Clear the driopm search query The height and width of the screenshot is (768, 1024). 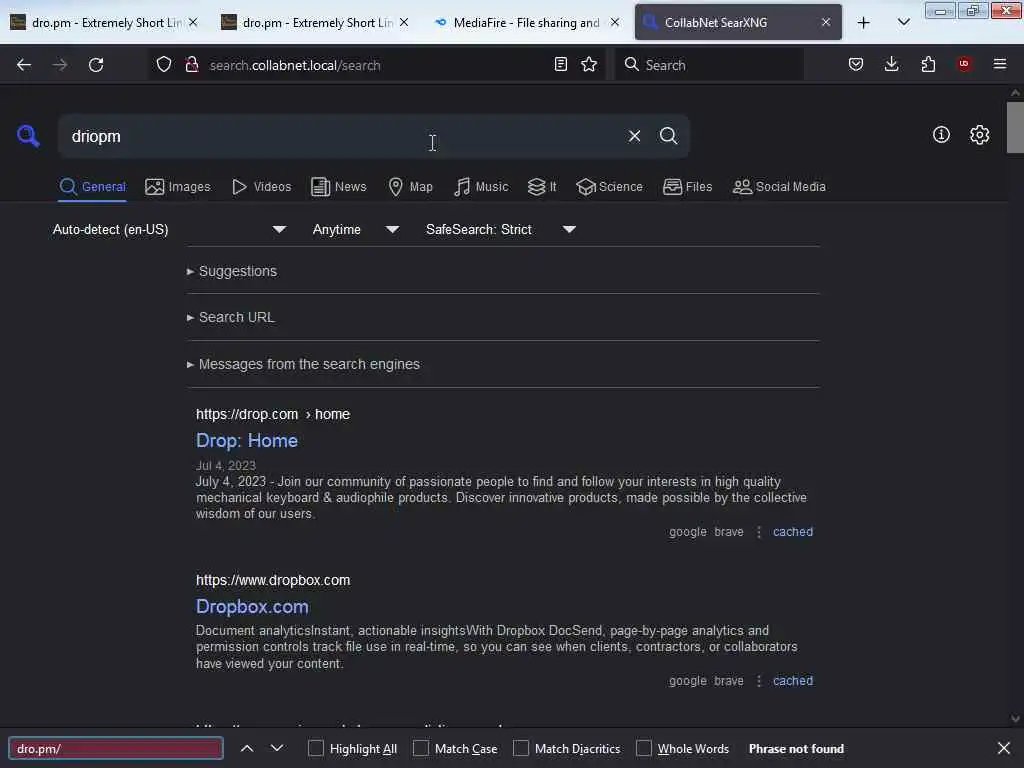634,136
